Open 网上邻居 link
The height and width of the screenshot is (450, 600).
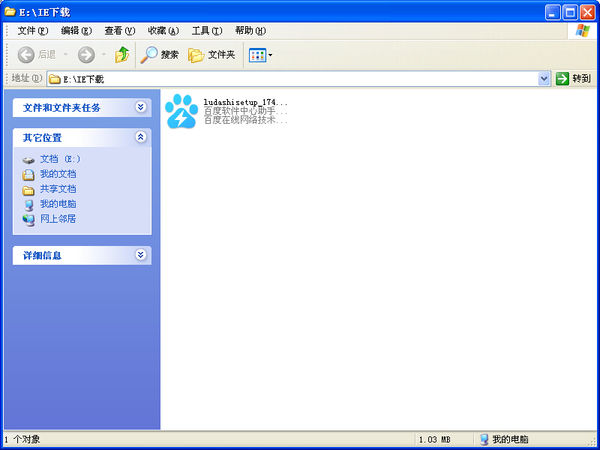point(58,219)
